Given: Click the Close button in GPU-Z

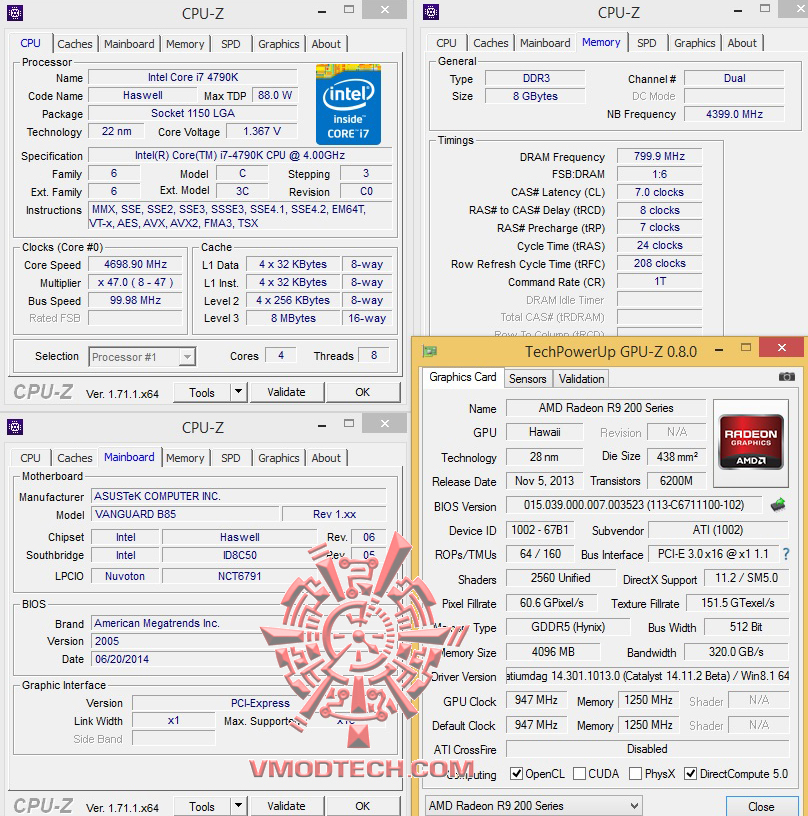Looking at the screenshot, I should click(762, 806).
